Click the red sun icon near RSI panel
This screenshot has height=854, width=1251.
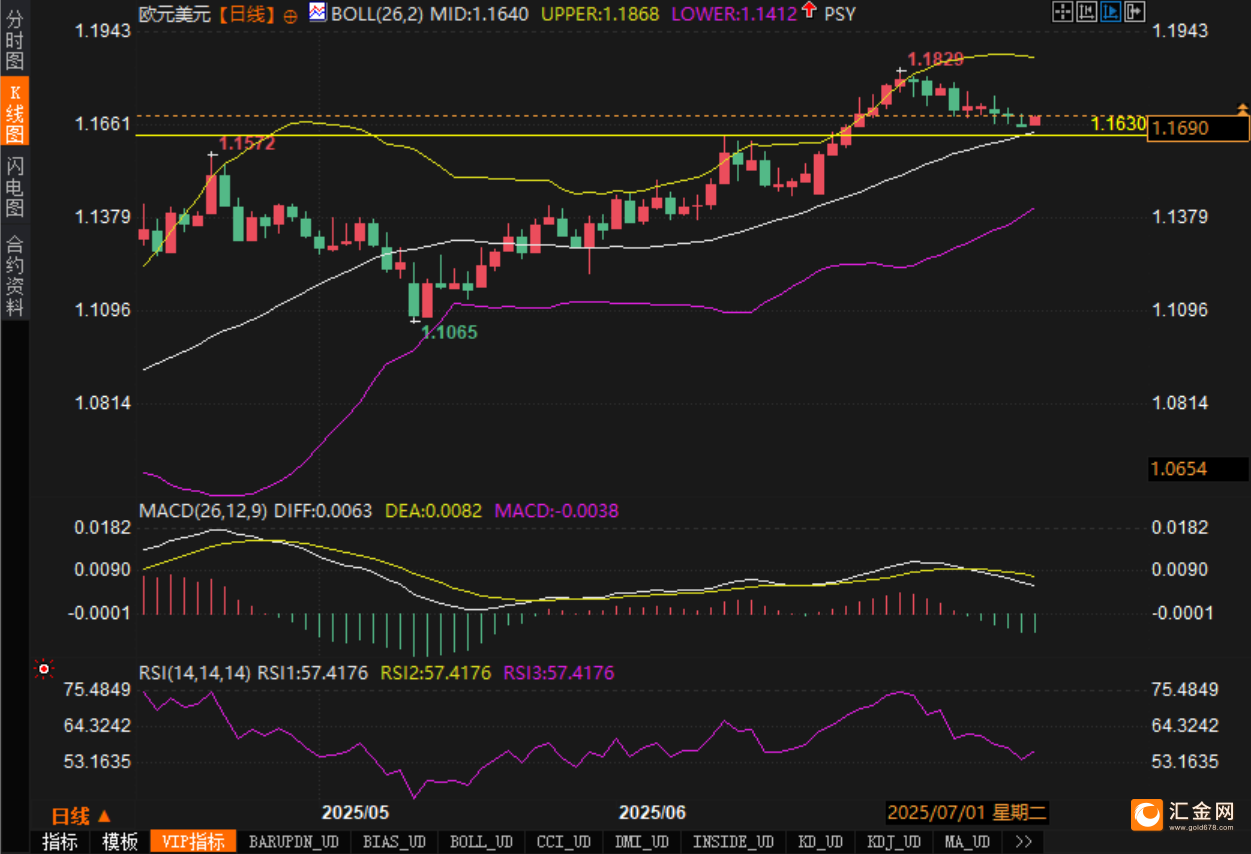point(42,667)
